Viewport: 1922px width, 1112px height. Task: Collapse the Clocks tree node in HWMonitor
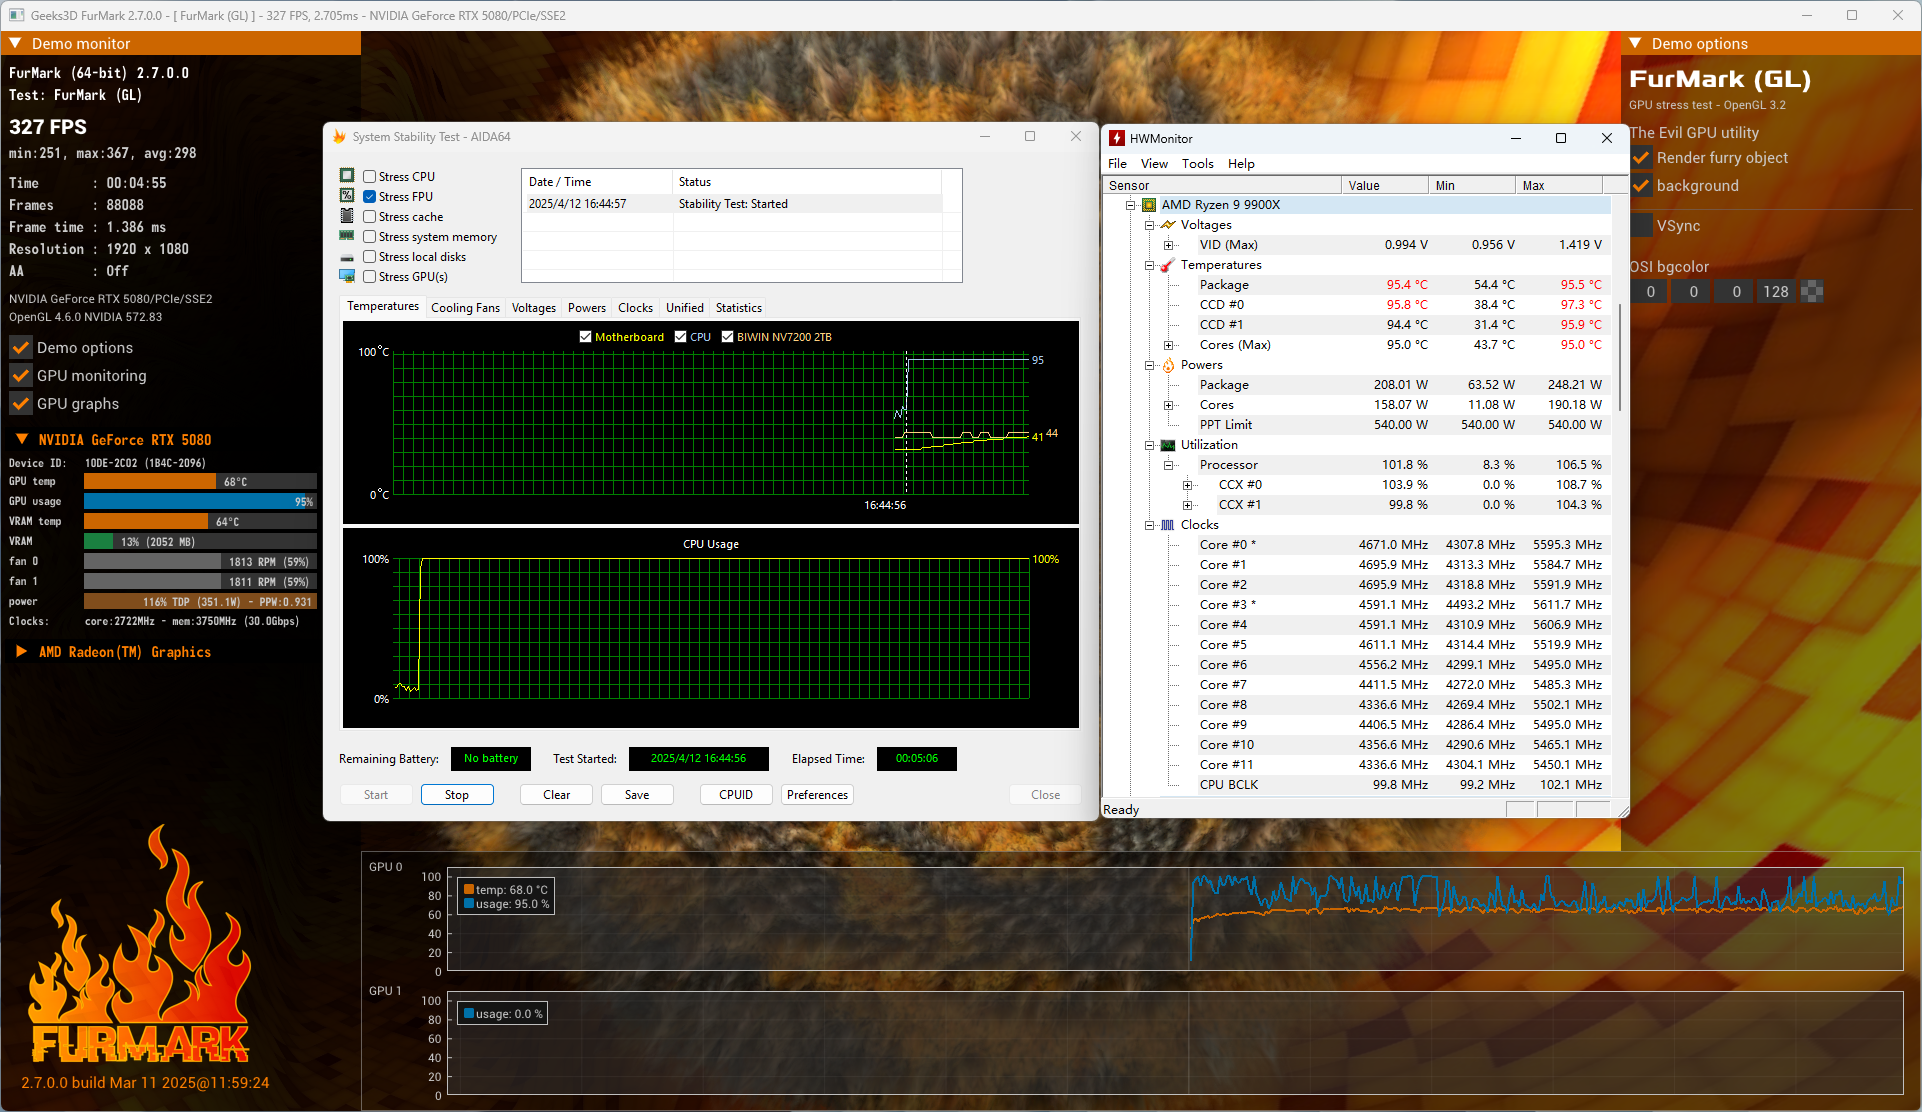(x=1150, y=525)
